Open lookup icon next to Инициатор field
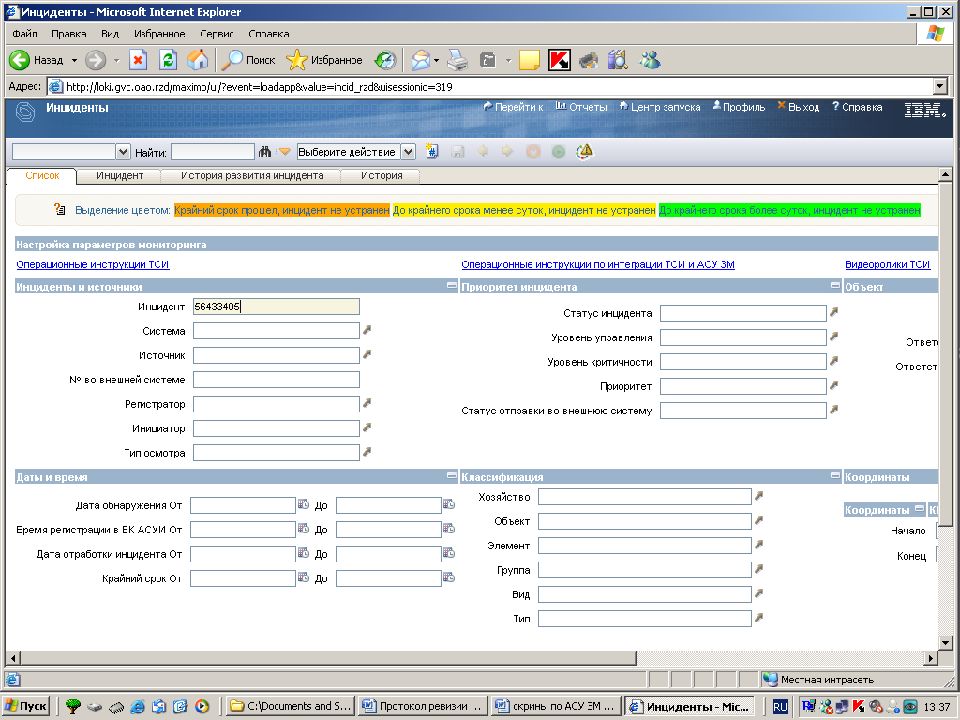The height and width of the screenshot is (720, 960). [x=367, y=427]
